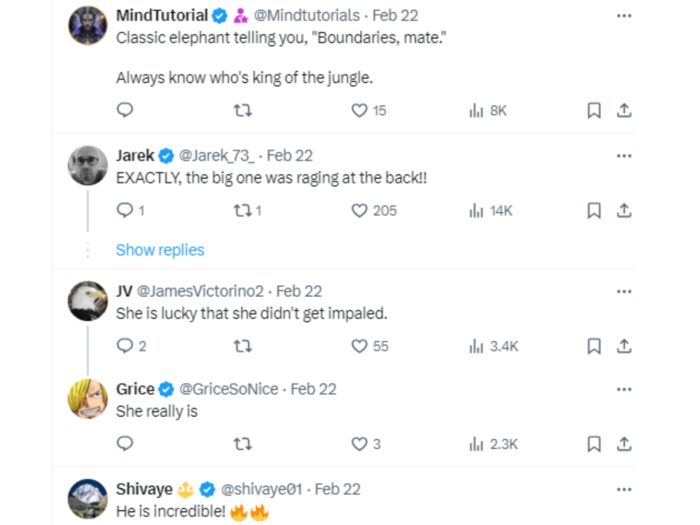Open Jarek's profile picture
Screen dimensions: 700x525
click(x=88, y=165)
